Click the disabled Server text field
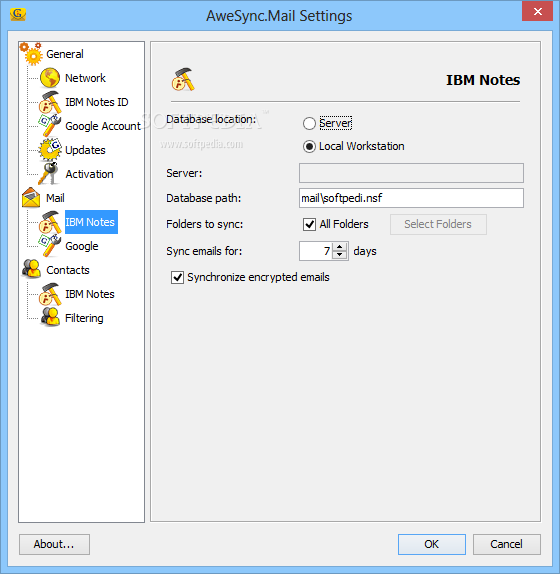560x574 pixels. [x=411, y=173]
